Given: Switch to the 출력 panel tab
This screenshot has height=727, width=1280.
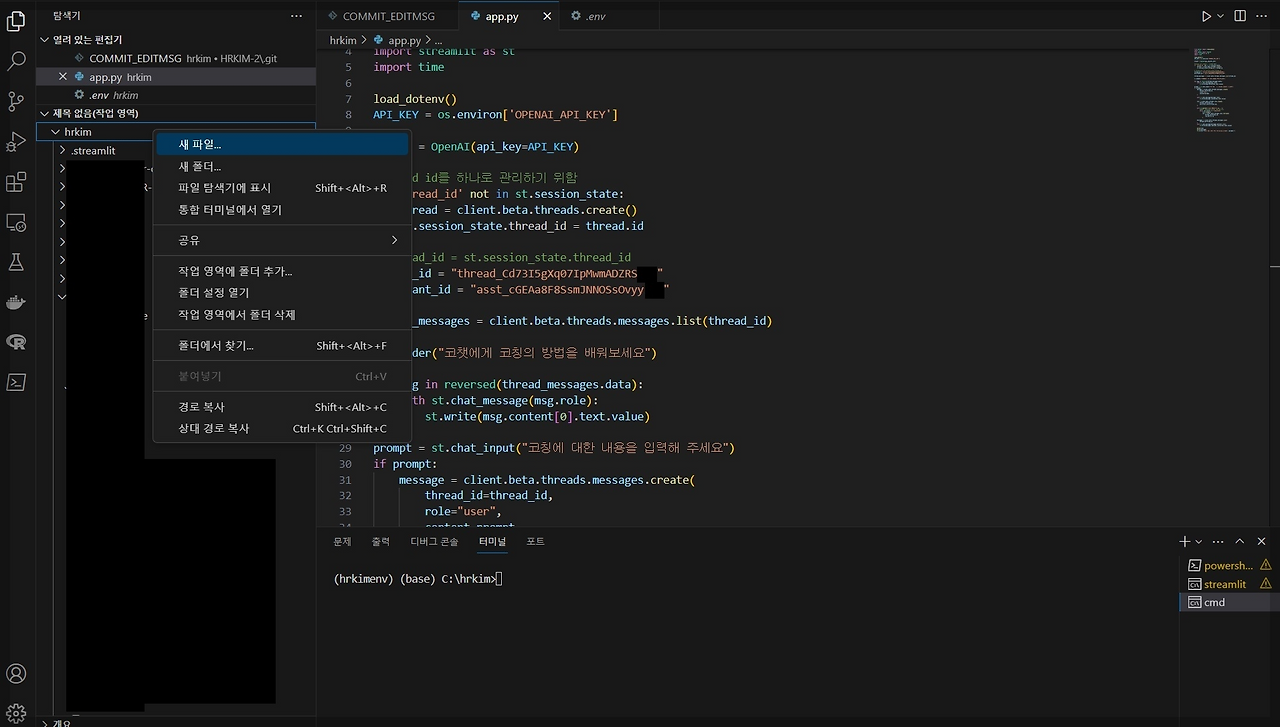Looking at the screenshot, I should pos(381,541).
